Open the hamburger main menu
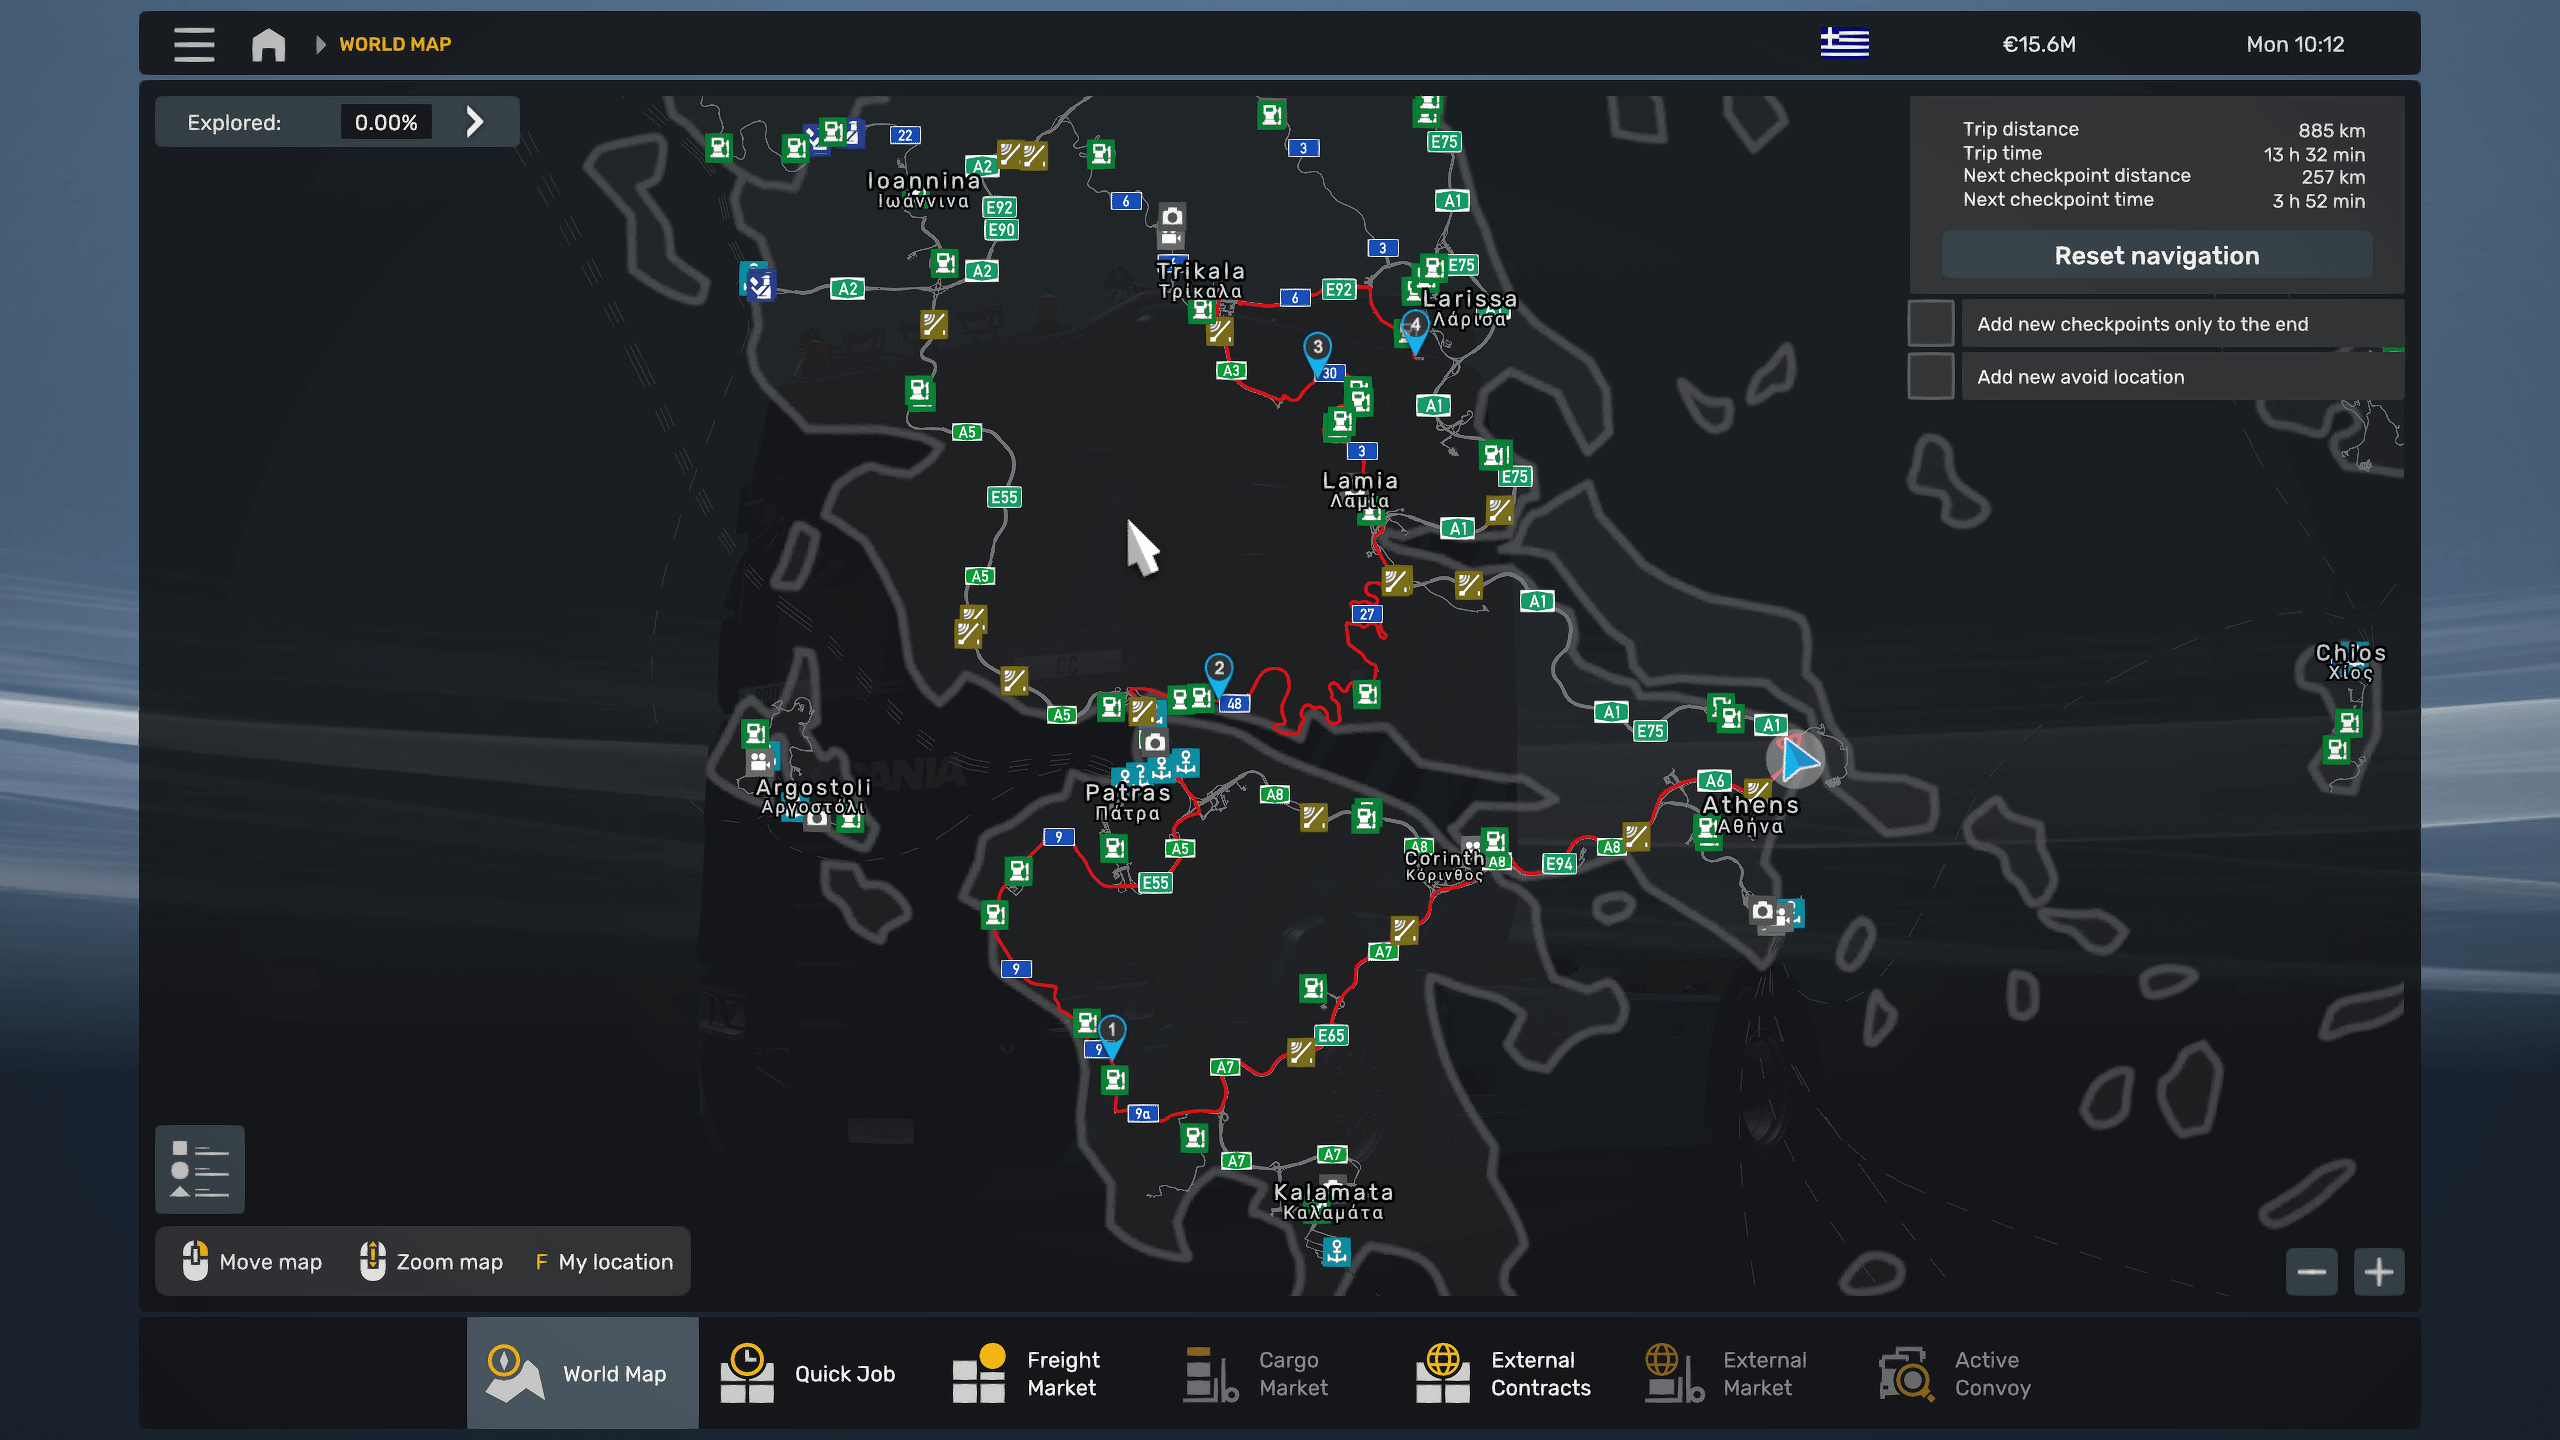The width and height of the screenshot is (2560, 1440). click(194, 44)
